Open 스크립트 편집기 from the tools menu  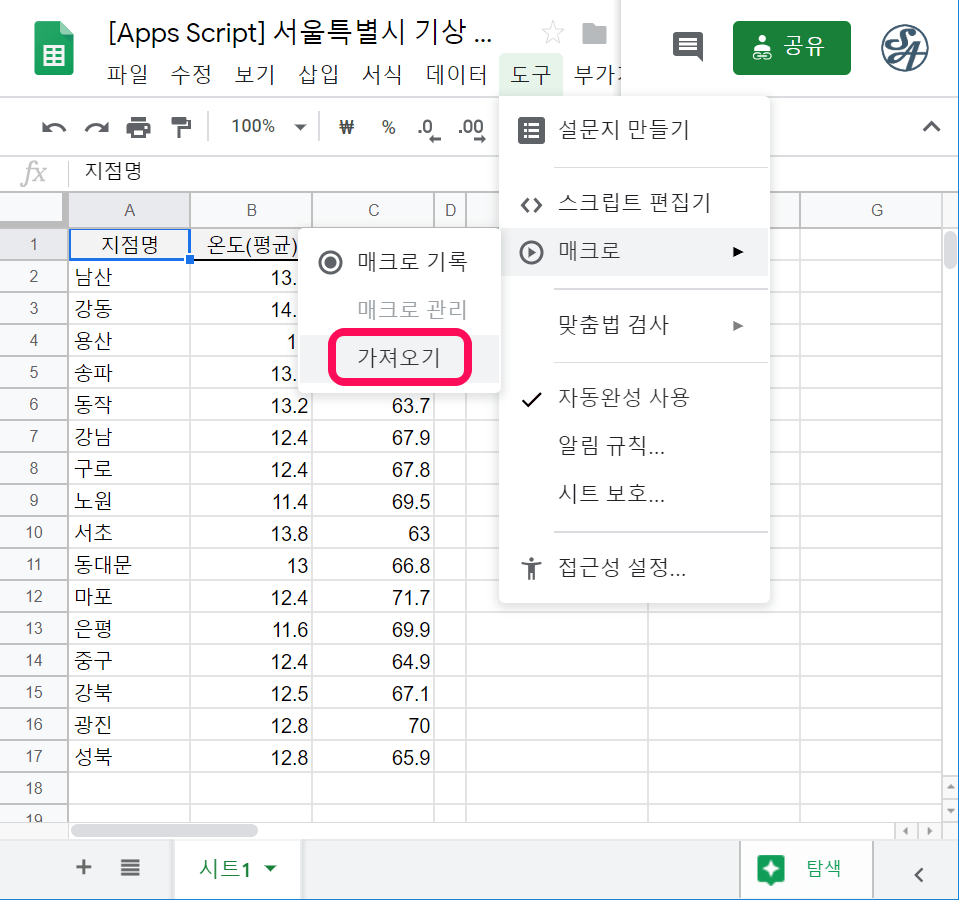tap(633, 203)
